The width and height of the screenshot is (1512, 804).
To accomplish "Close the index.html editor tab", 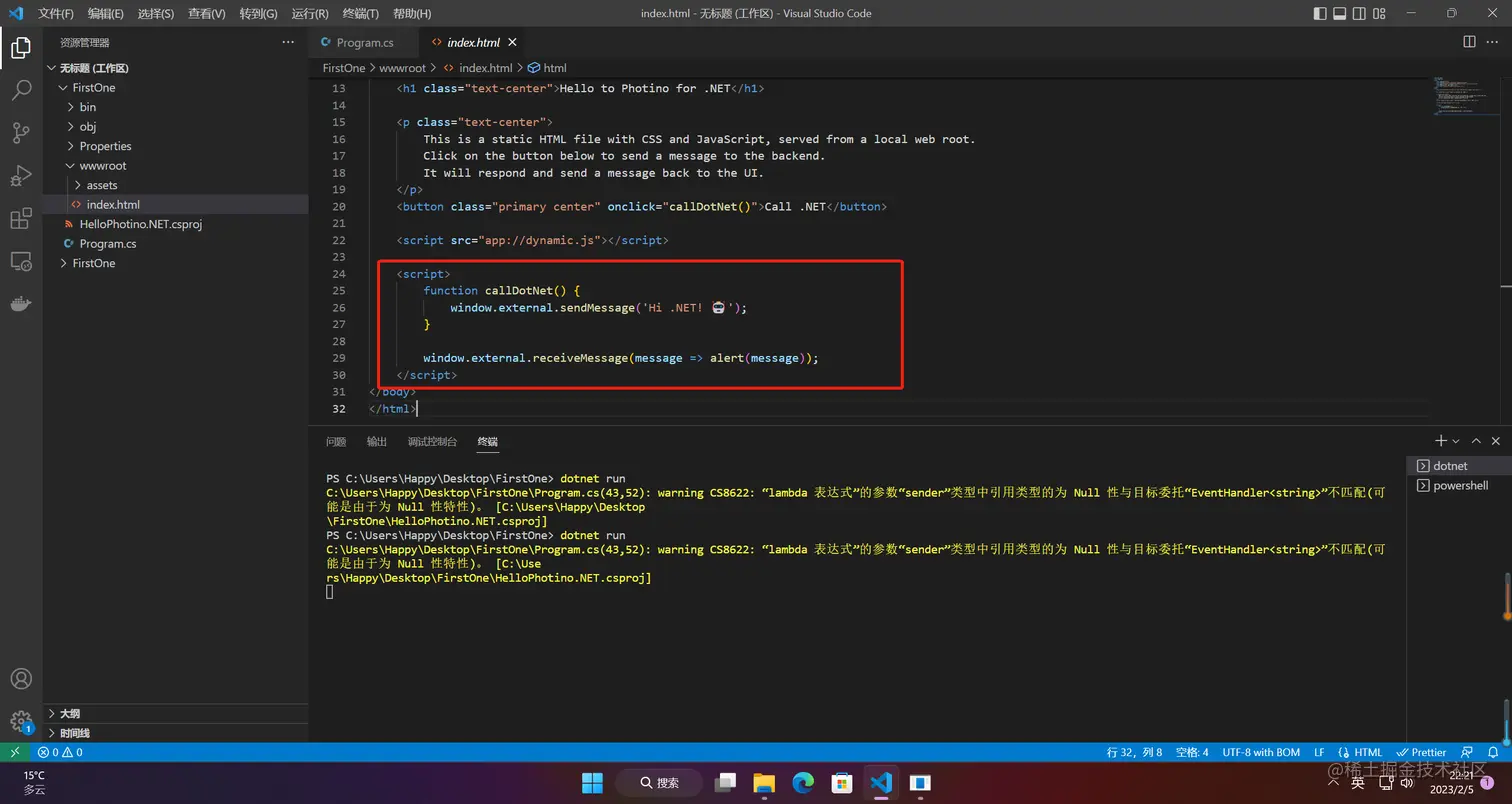I will 513,42.
